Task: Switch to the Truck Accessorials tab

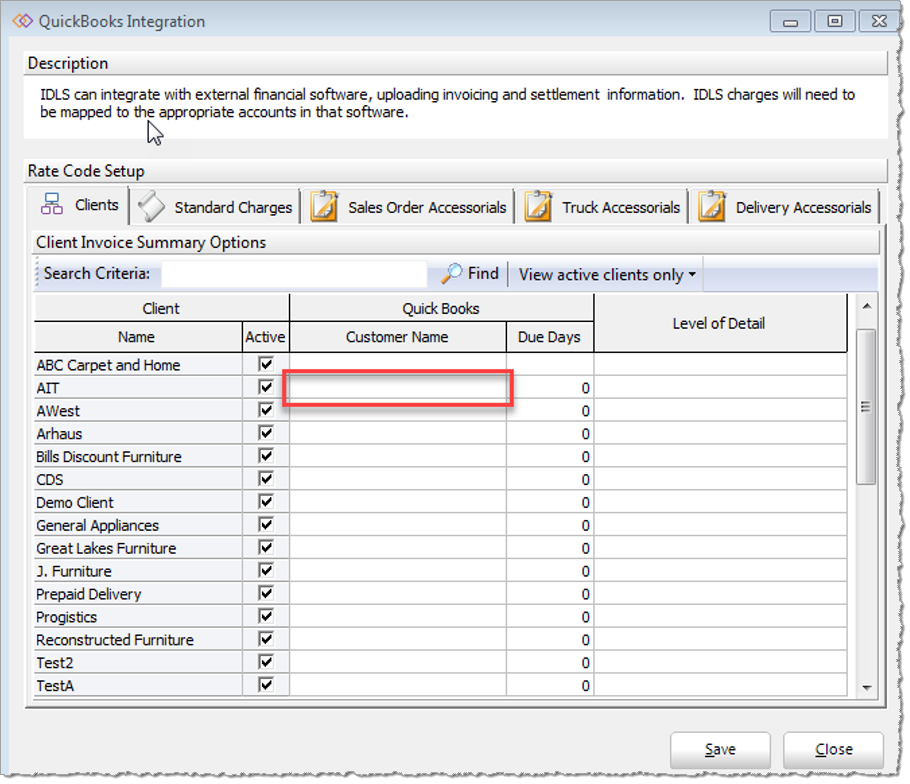Action: 602,207
